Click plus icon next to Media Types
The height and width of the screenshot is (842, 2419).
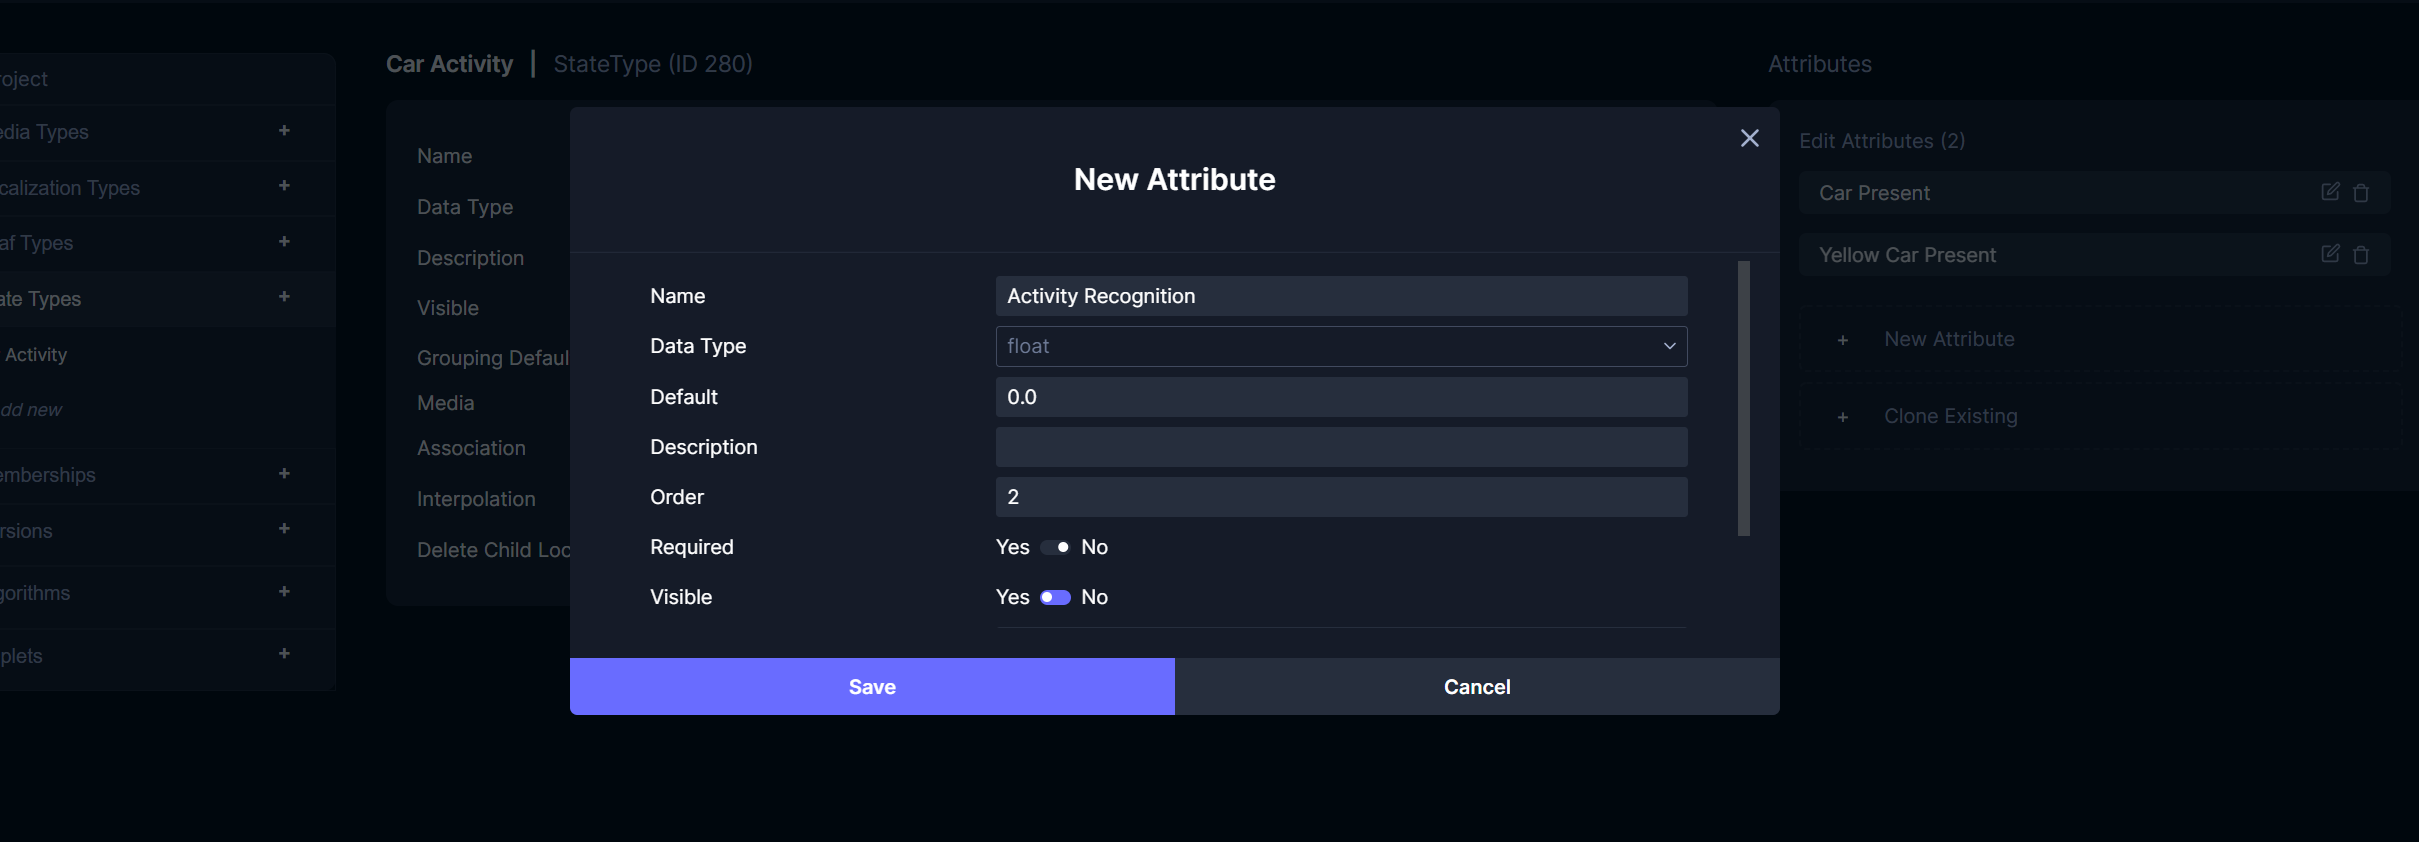(x=284, y=131)
